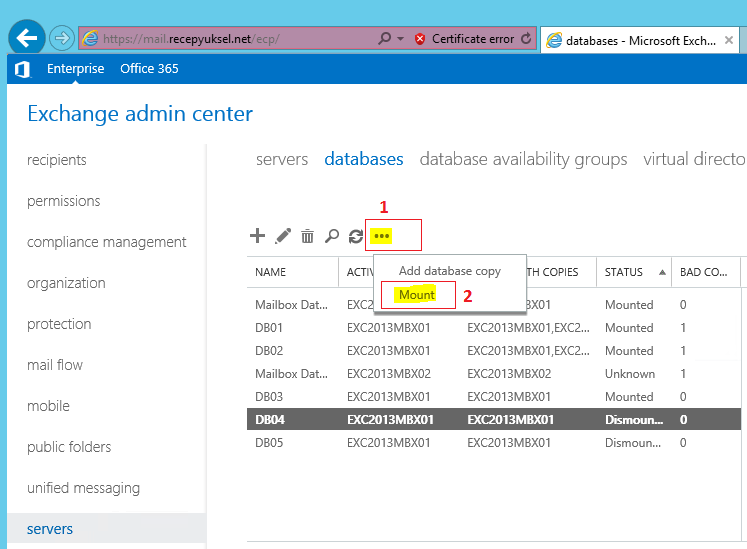The height and width of the screenshot is (549, 747).
Task: Open the More options ellipsis menu
Action: pyautogui.click(x=382, y=235)
